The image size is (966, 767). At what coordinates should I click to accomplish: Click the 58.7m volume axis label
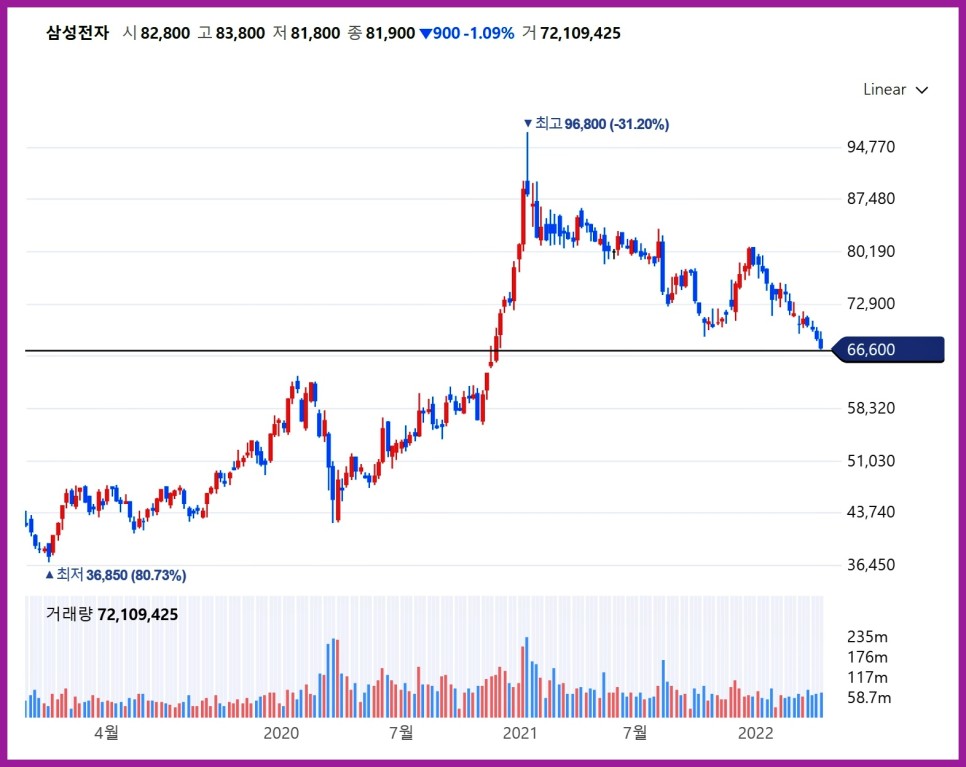pyautogui.click(x=869, y=697)
